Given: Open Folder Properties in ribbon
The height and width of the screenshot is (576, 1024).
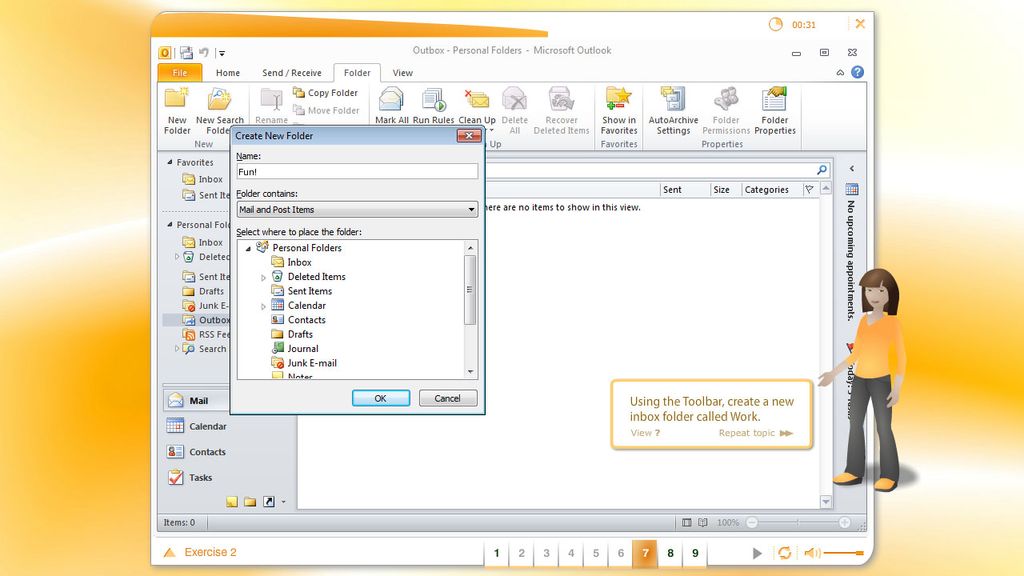Looking at the screenshot, I should pyautogui.click(x=775, y=110).
